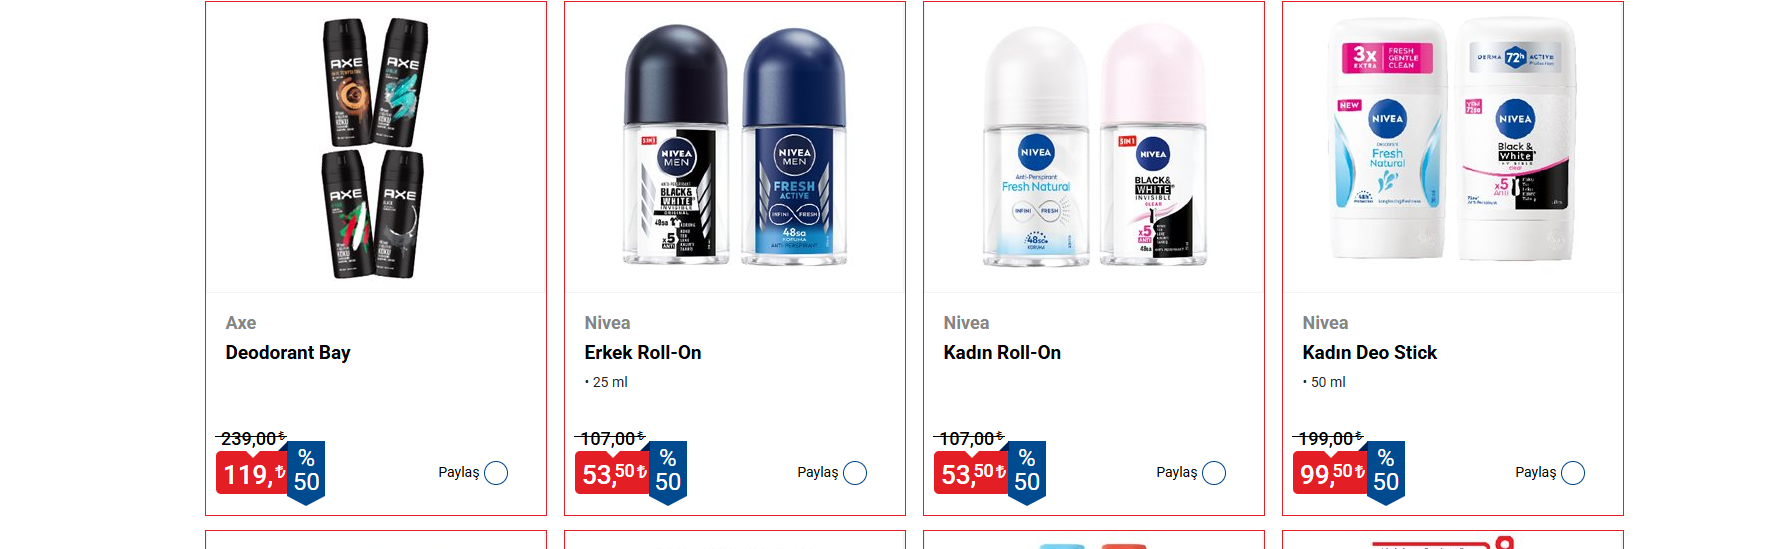Tick the Paylaş circle for Nivea Erkek Roll-On
1792x549 pixels.
[855, 473]
